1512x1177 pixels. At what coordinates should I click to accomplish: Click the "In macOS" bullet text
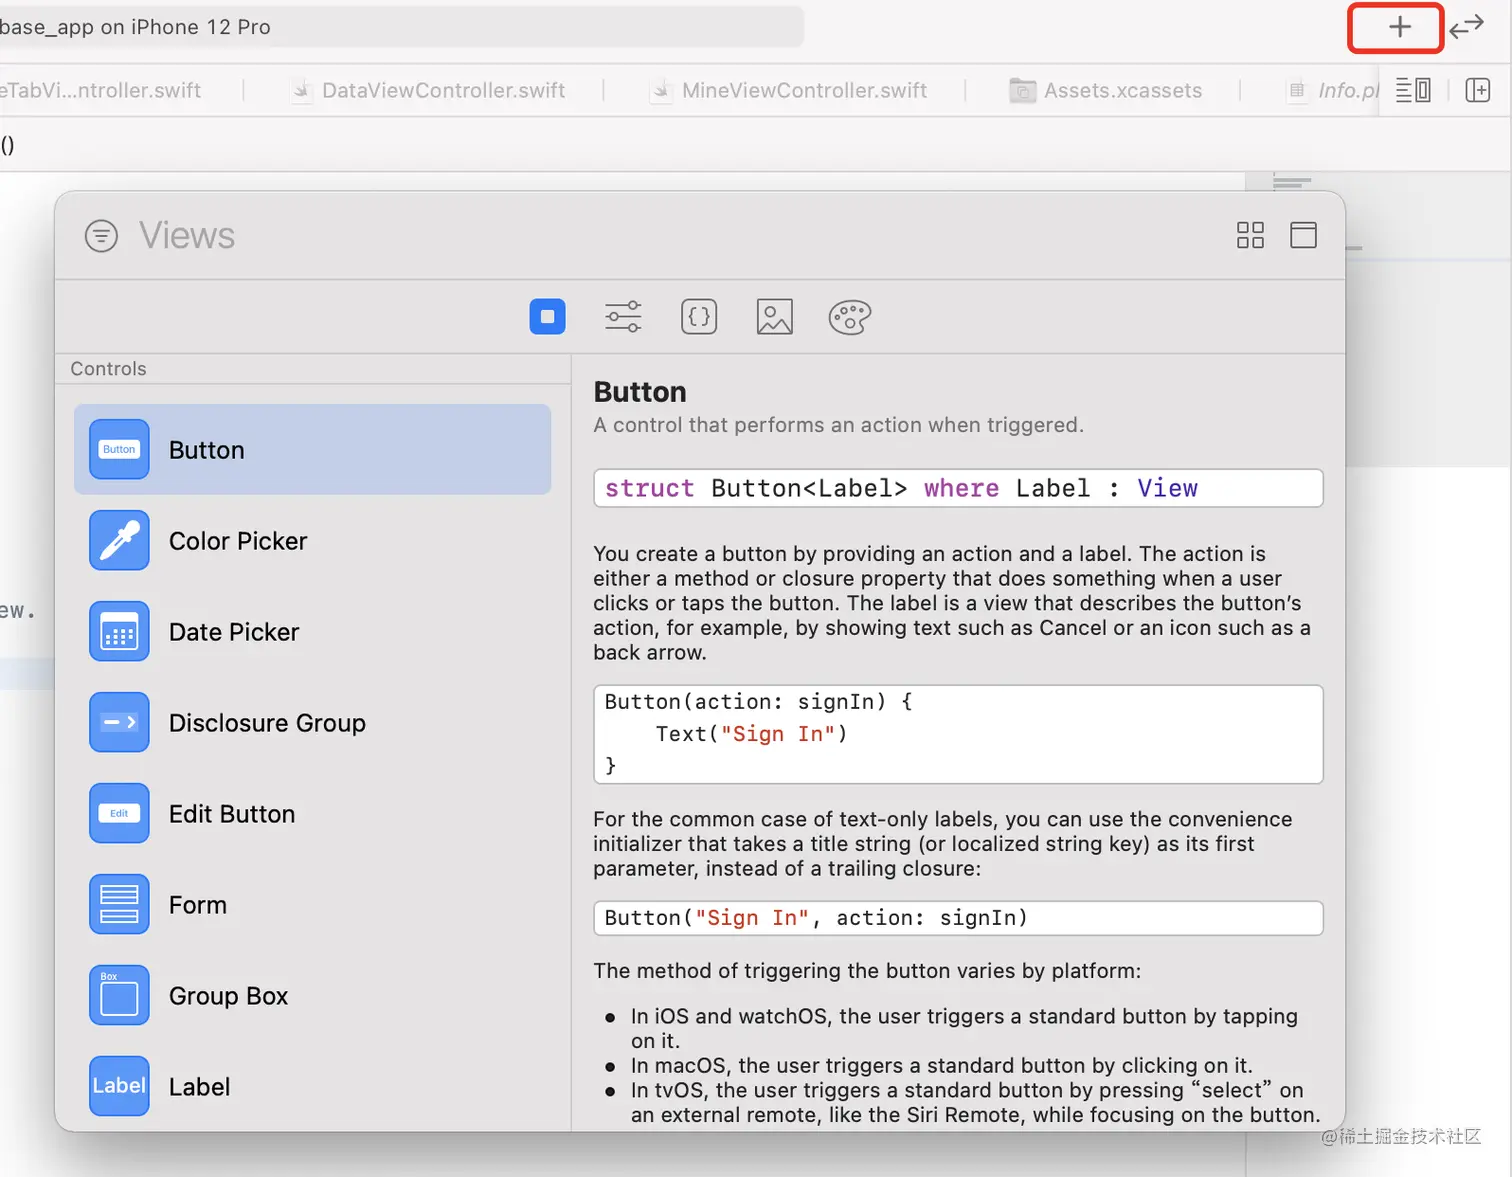pyautogui.click(x=941, y=1066)
